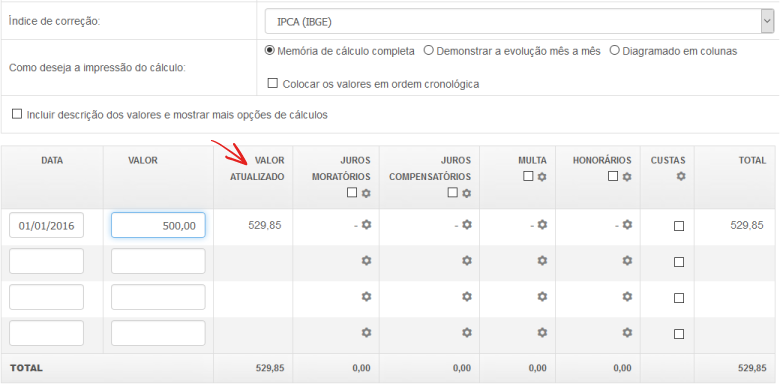780x387 pixels.
Task: Click Juros Compensatórios gear in third row
Action: point(466,296)
